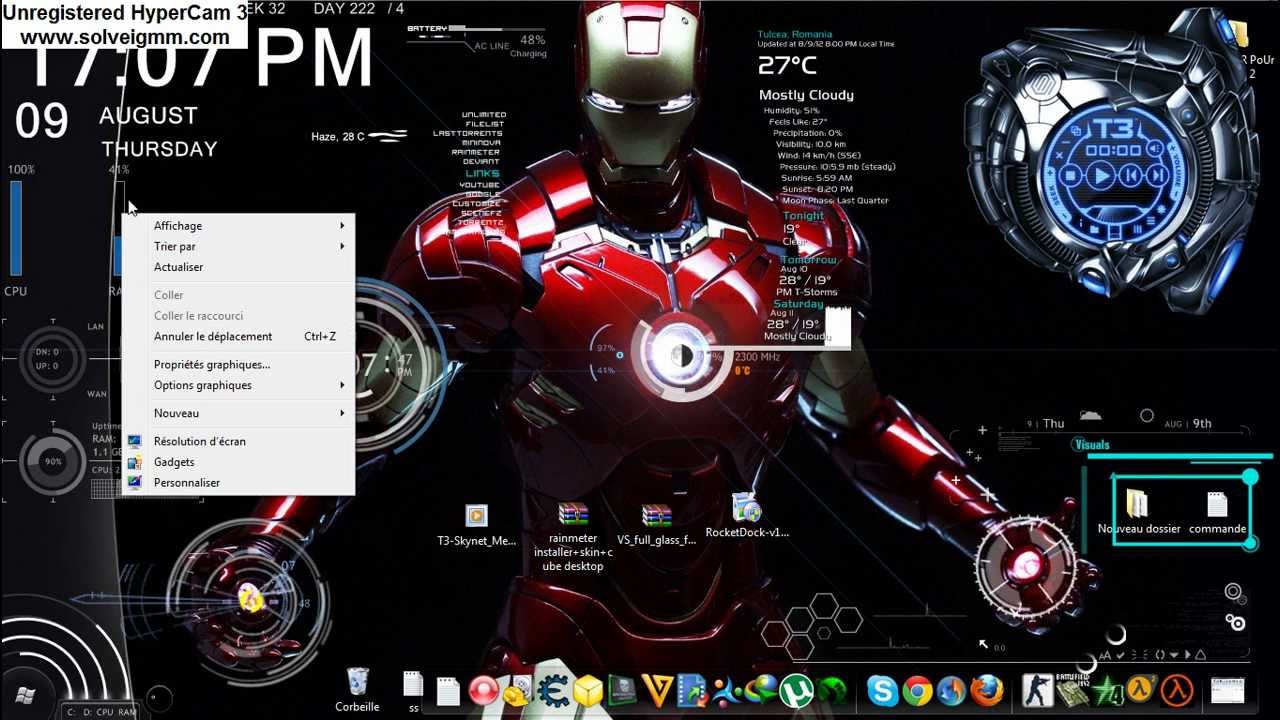Open the YOUTUBE link
Image resolution: width=1280 pixels, height=720 pixels.
point(480,185)
